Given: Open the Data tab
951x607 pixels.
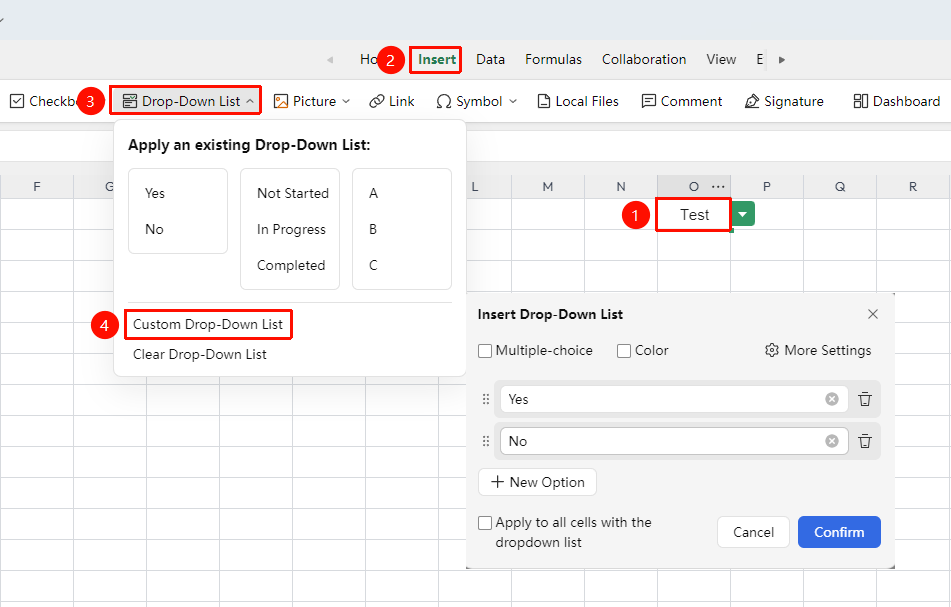Looking at the screenshot, I should point(490,59).
